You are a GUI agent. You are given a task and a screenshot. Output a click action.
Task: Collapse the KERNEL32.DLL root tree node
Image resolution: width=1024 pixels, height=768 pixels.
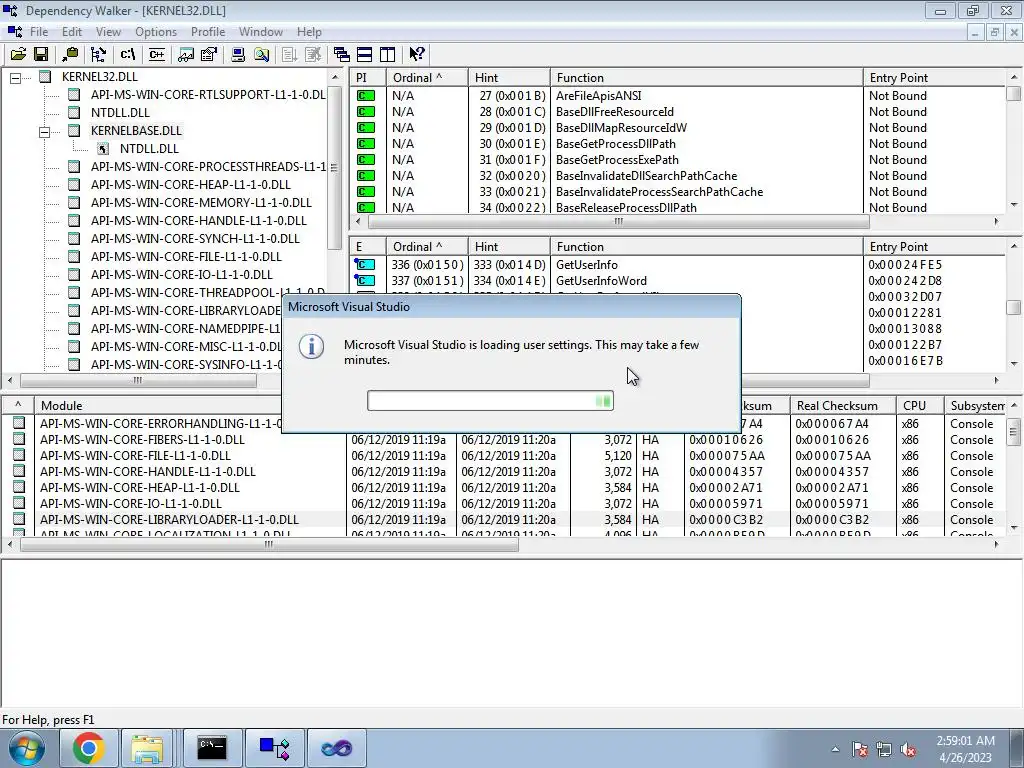16,78
